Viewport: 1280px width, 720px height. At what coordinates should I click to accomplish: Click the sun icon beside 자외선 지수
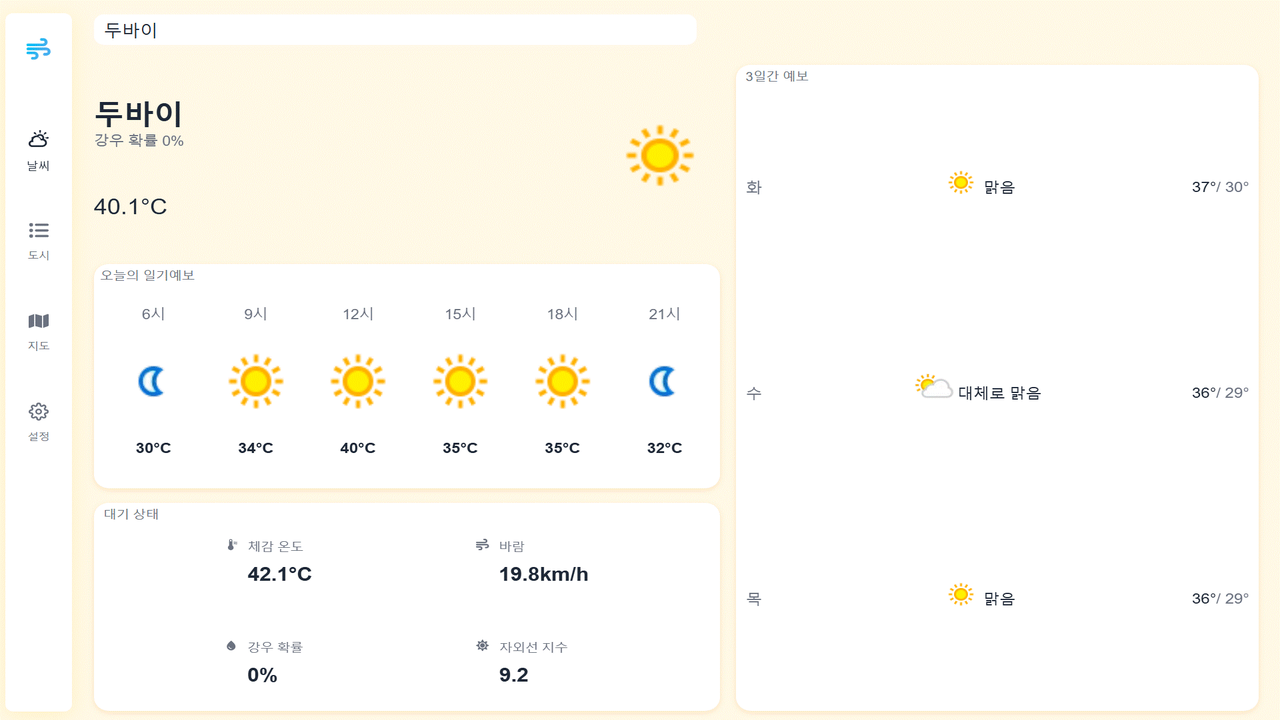[483, 645]
